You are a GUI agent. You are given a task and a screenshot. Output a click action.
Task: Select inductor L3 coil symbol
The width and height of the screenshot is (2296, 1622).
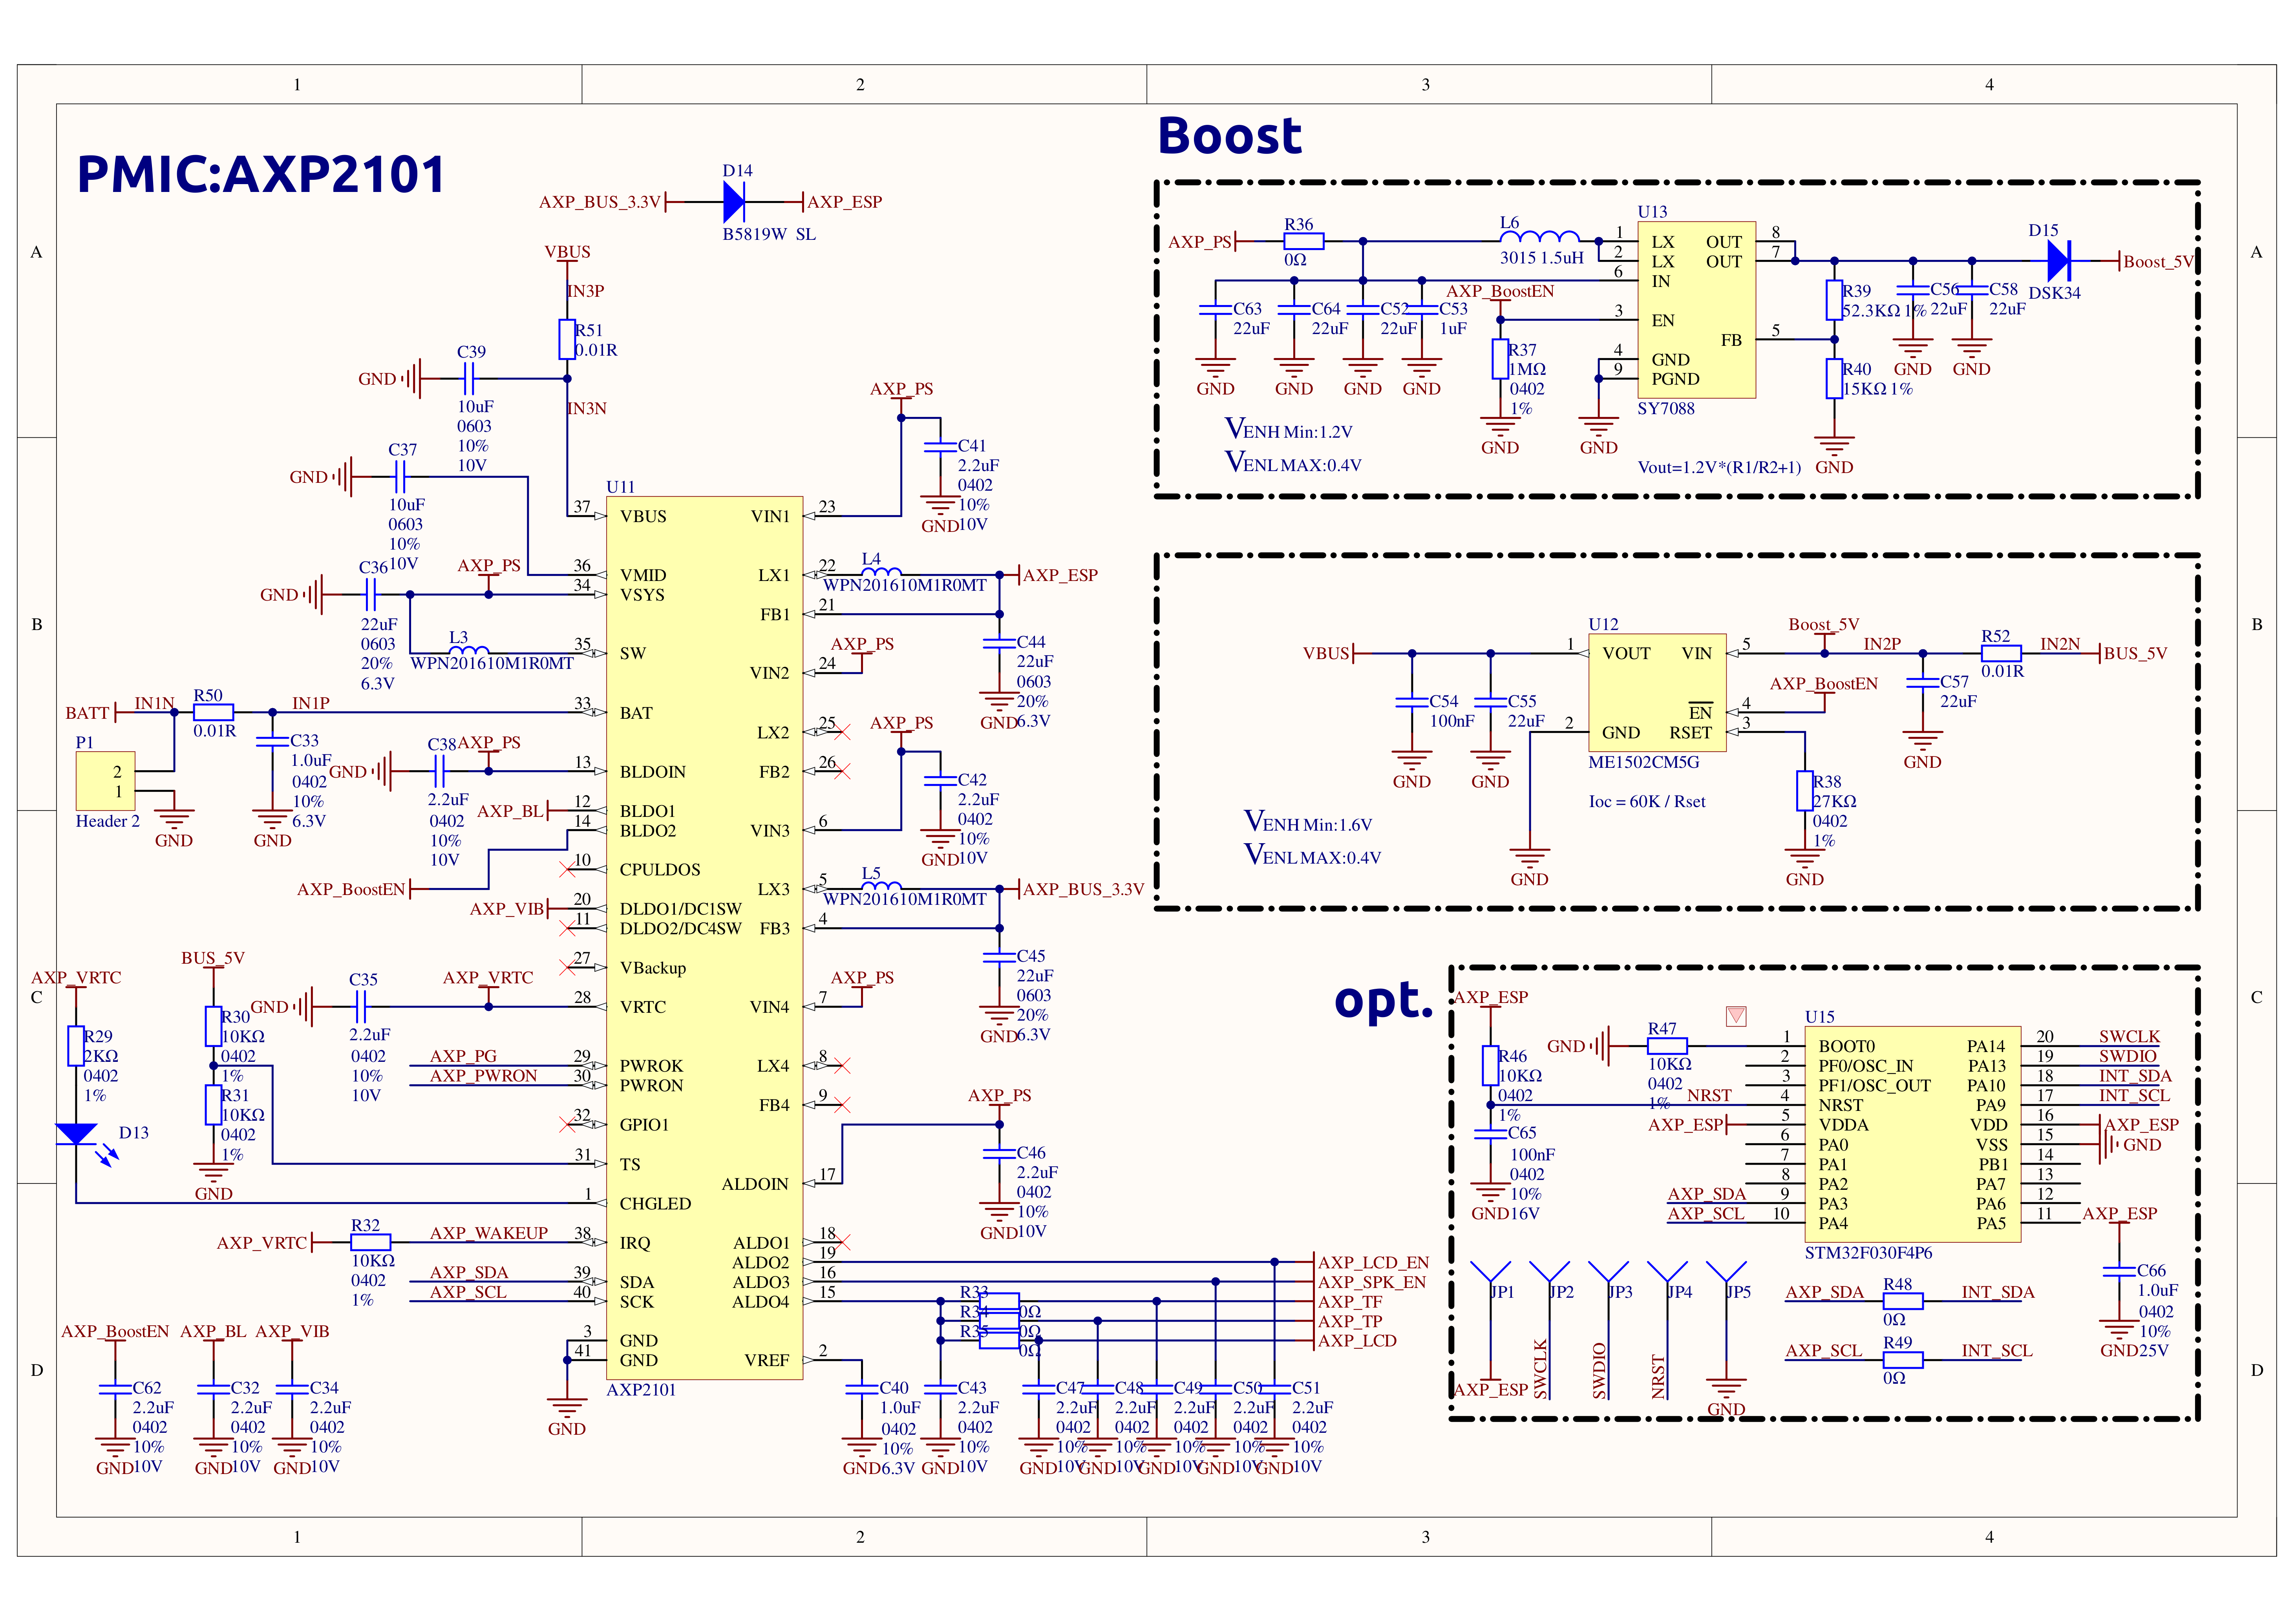pos(469,650)
